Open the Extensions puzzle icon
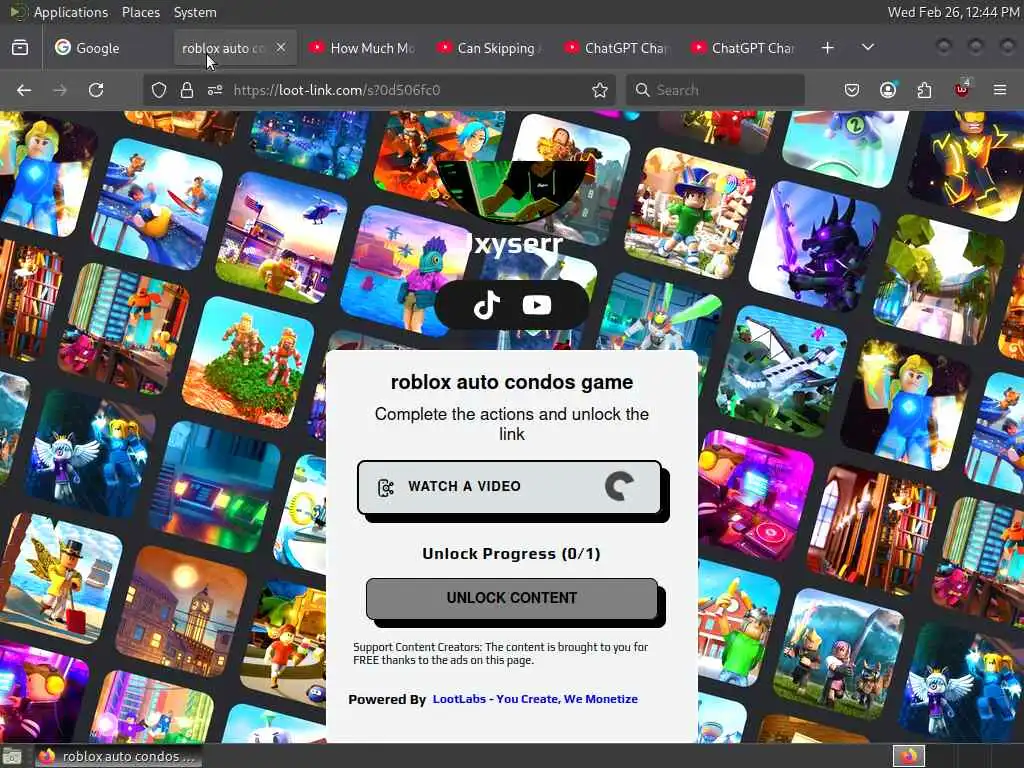This screenshot has width=1024, height=768. [x=924, y=90]
